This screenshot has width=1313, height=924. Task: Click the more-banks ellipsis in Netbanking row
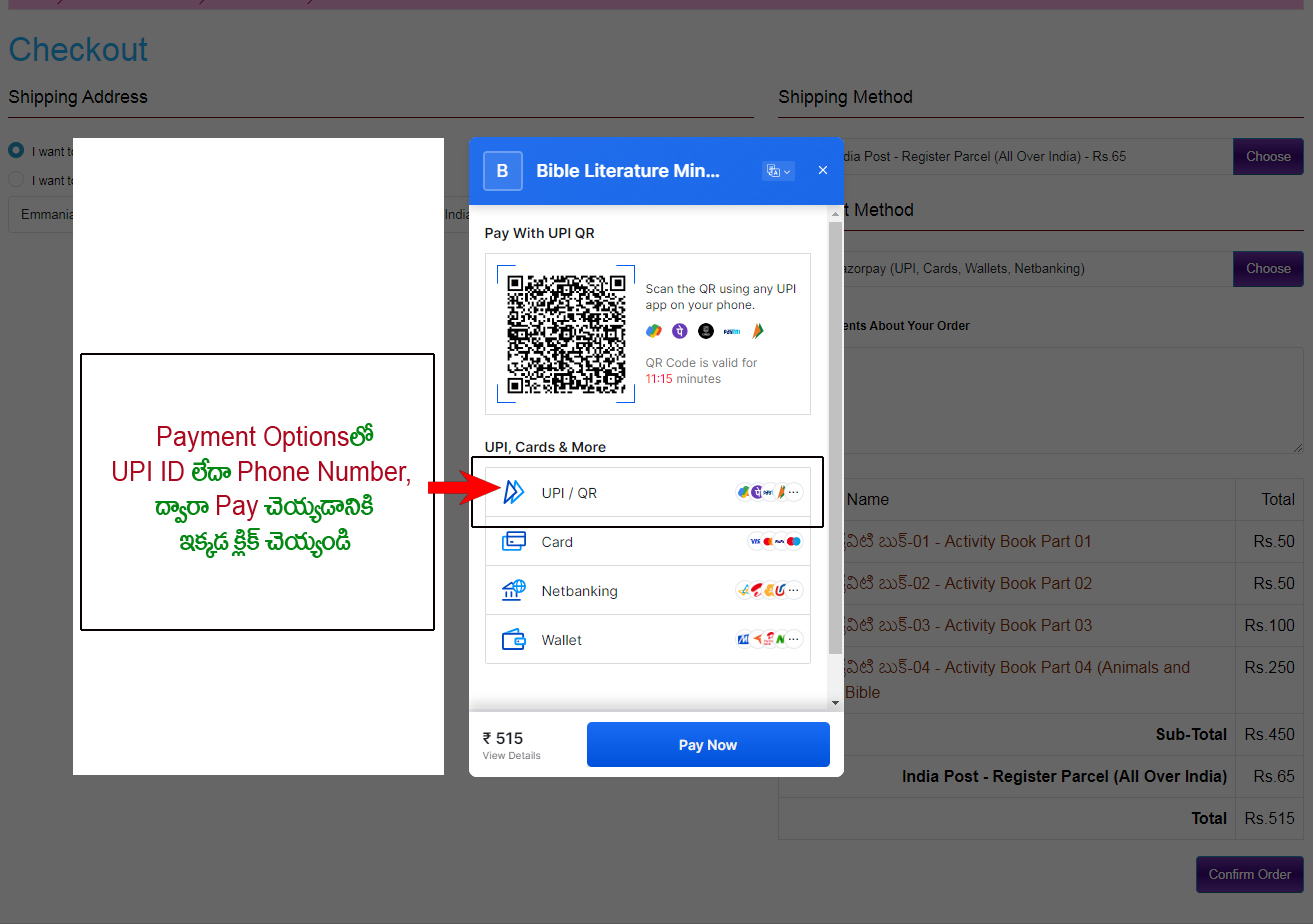click(794, 590)
